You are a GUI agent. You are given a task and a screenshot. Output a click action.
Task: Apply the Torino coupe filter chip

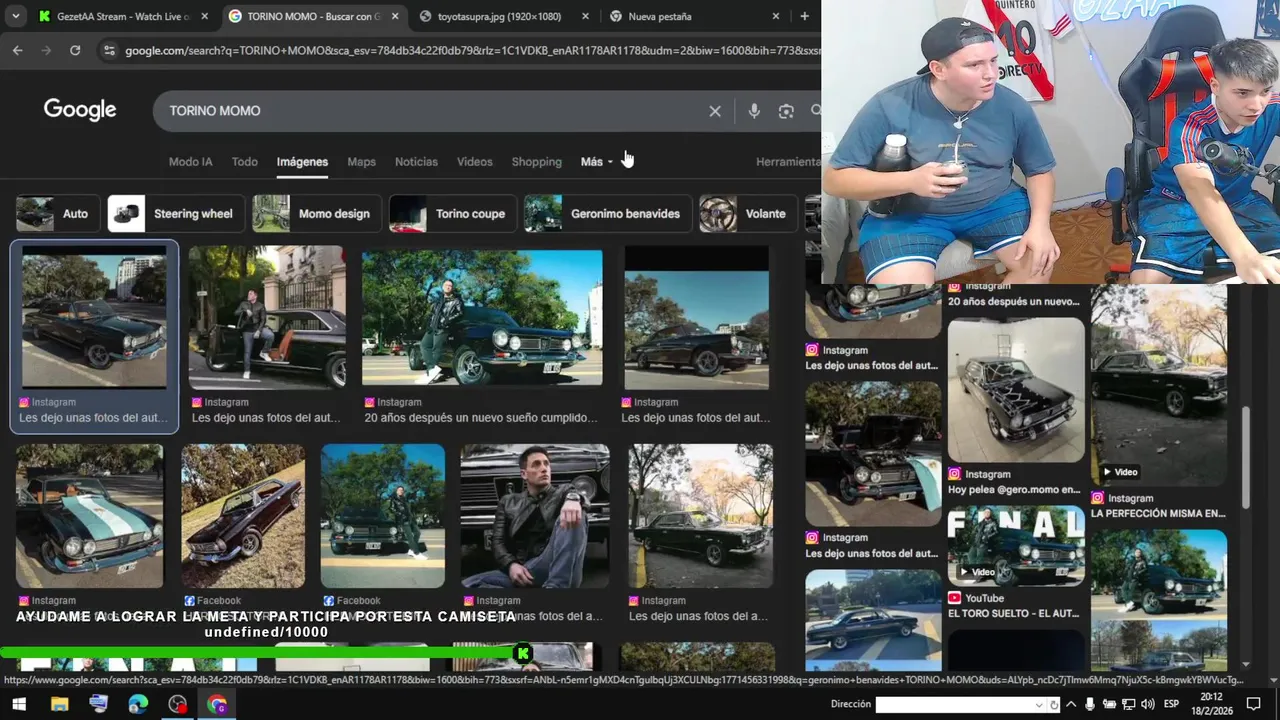point(452,213)
